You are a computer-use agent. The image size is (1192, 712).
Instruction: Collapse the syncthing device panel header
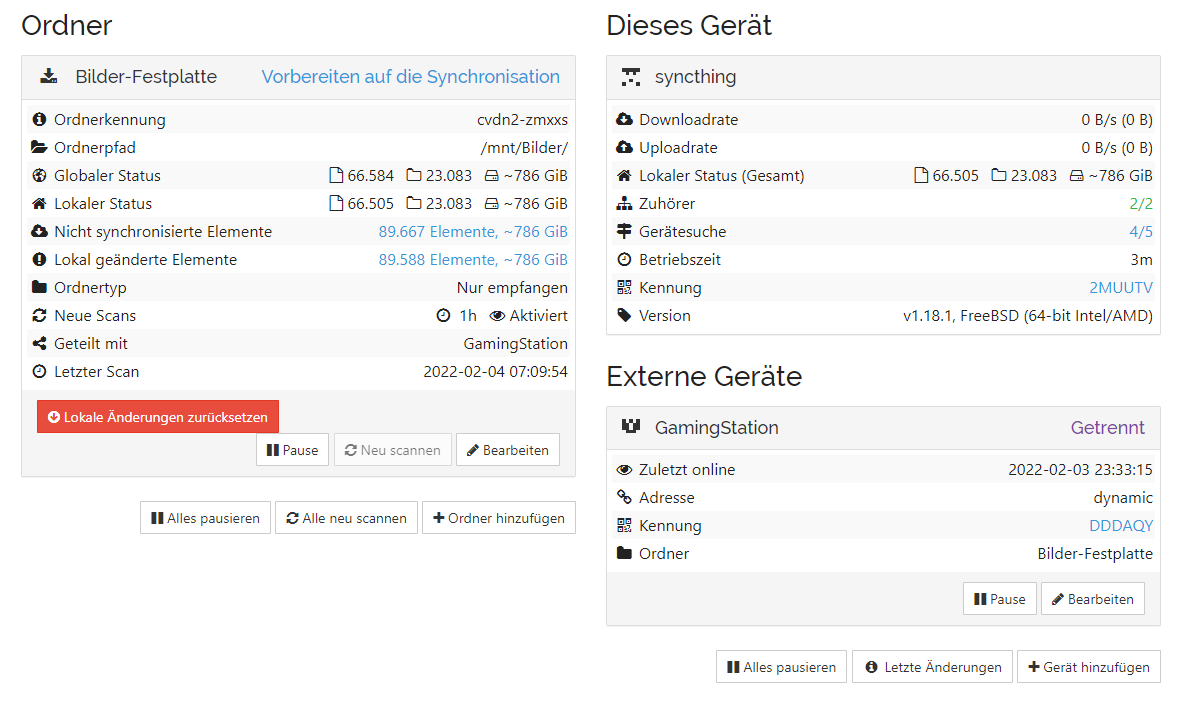point(883,77)
